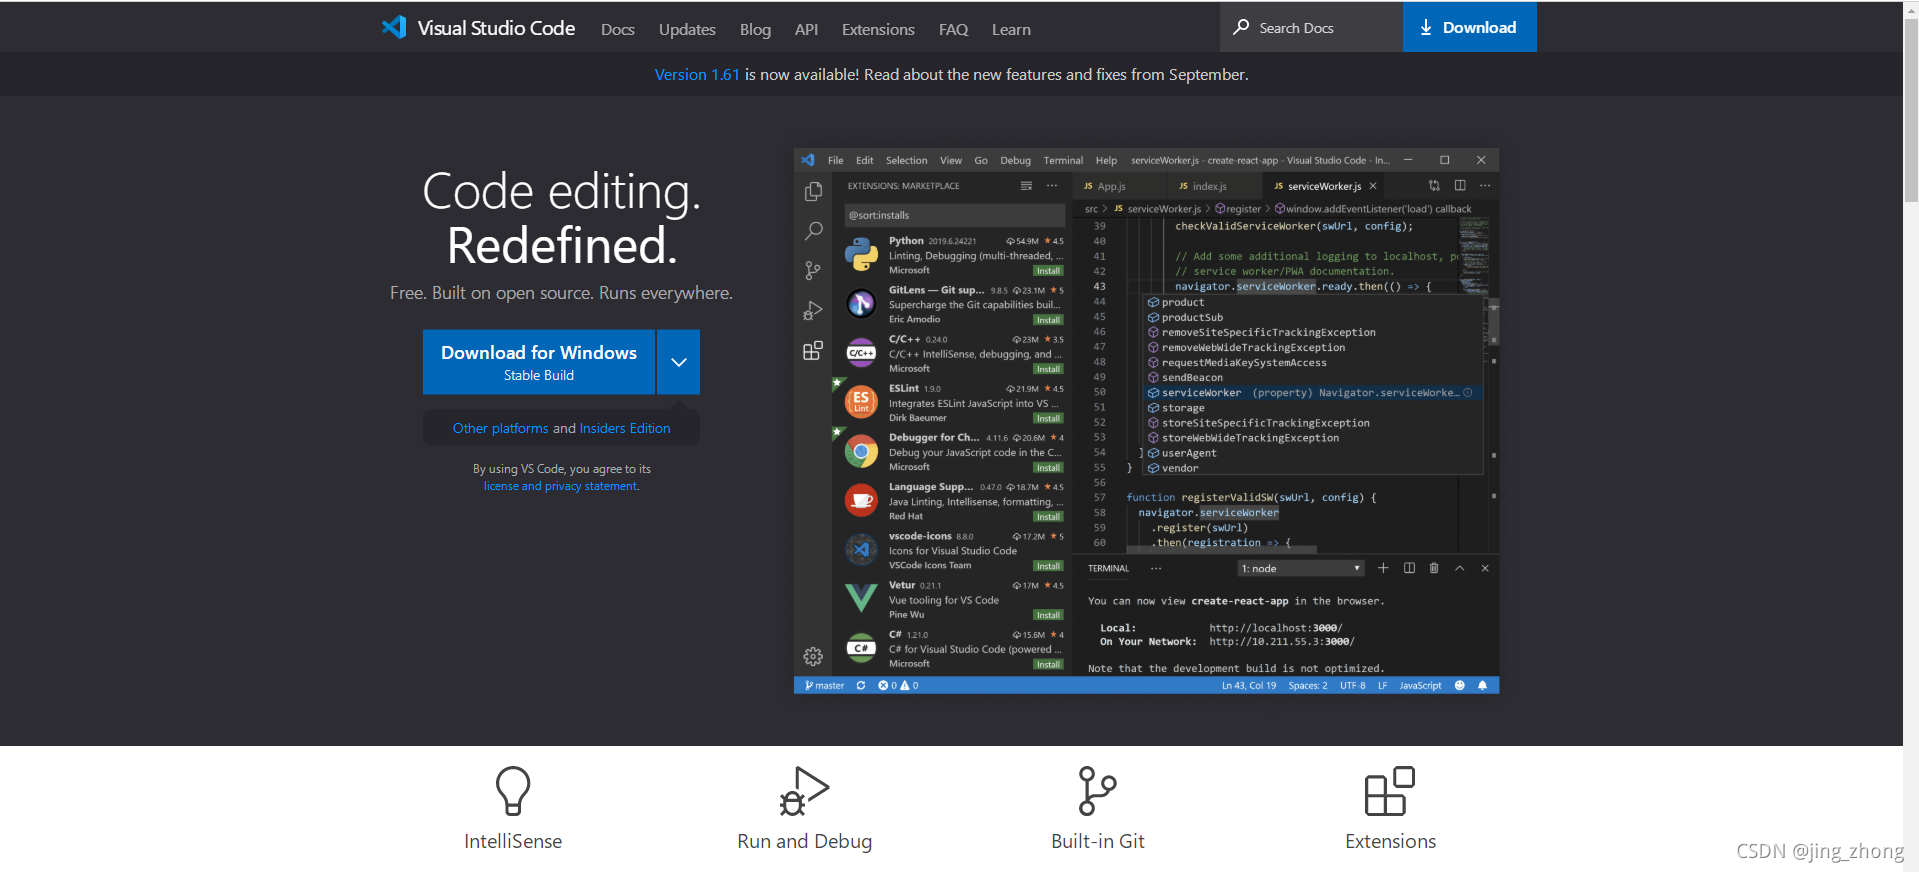Open the Other platforms link
This screenshot has width=1919, height=872.
(x=500, y=428)
